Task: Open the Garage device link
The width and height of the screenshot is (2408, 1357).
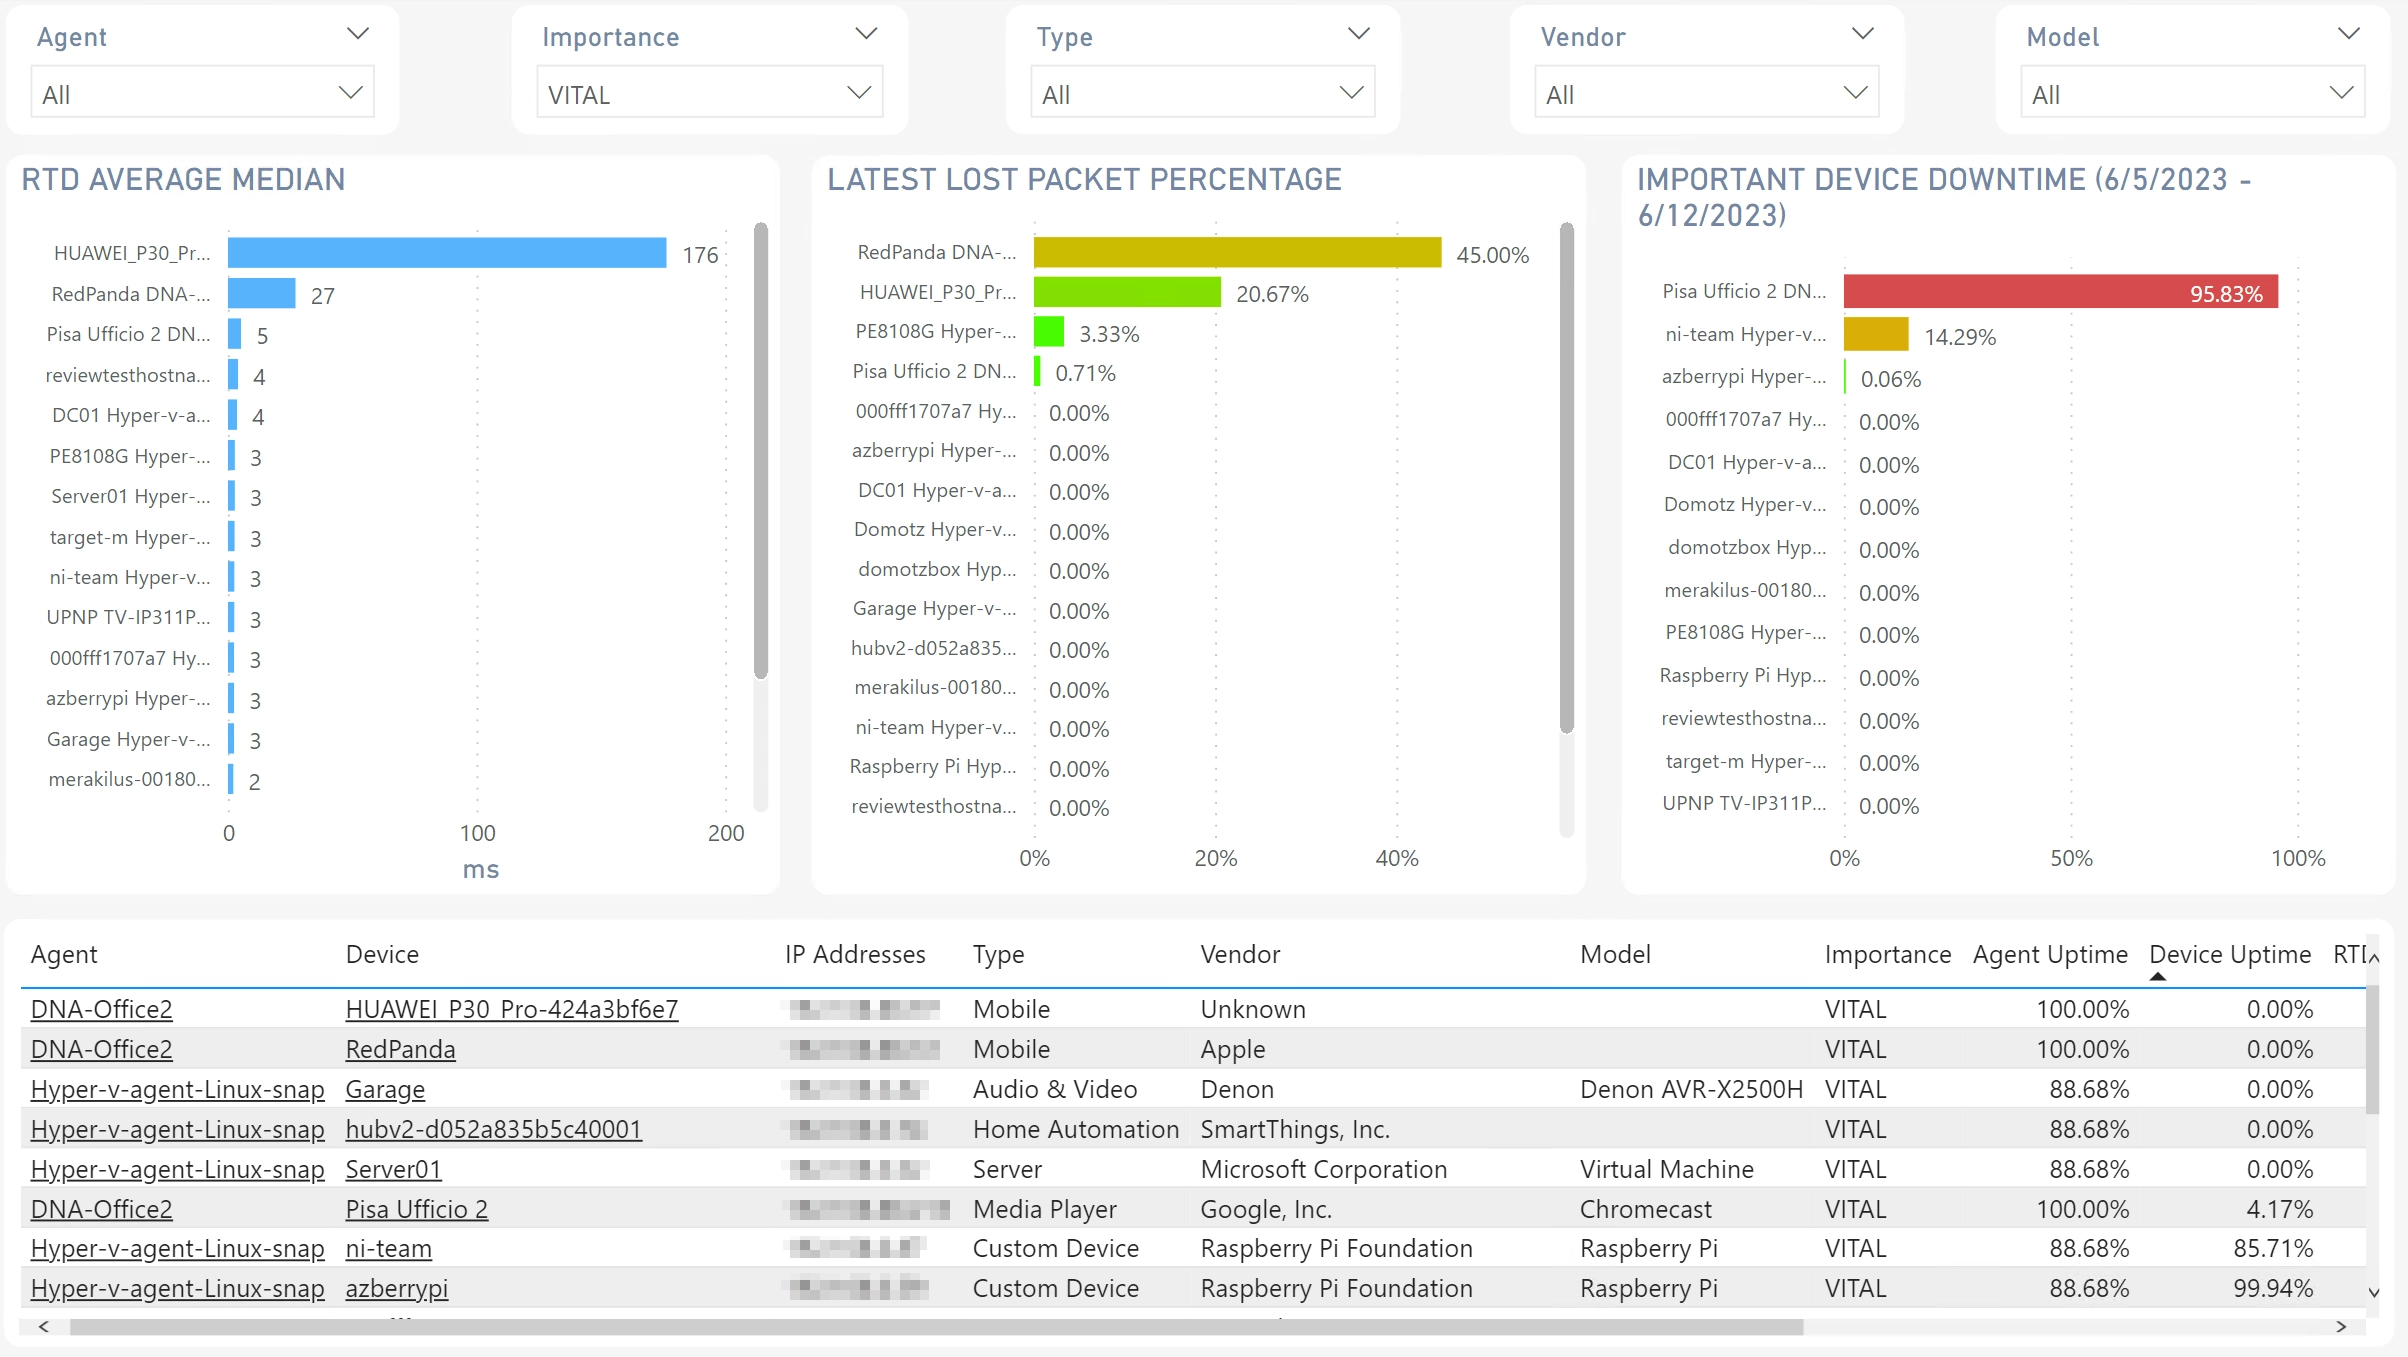Action: coord(385,1089)
